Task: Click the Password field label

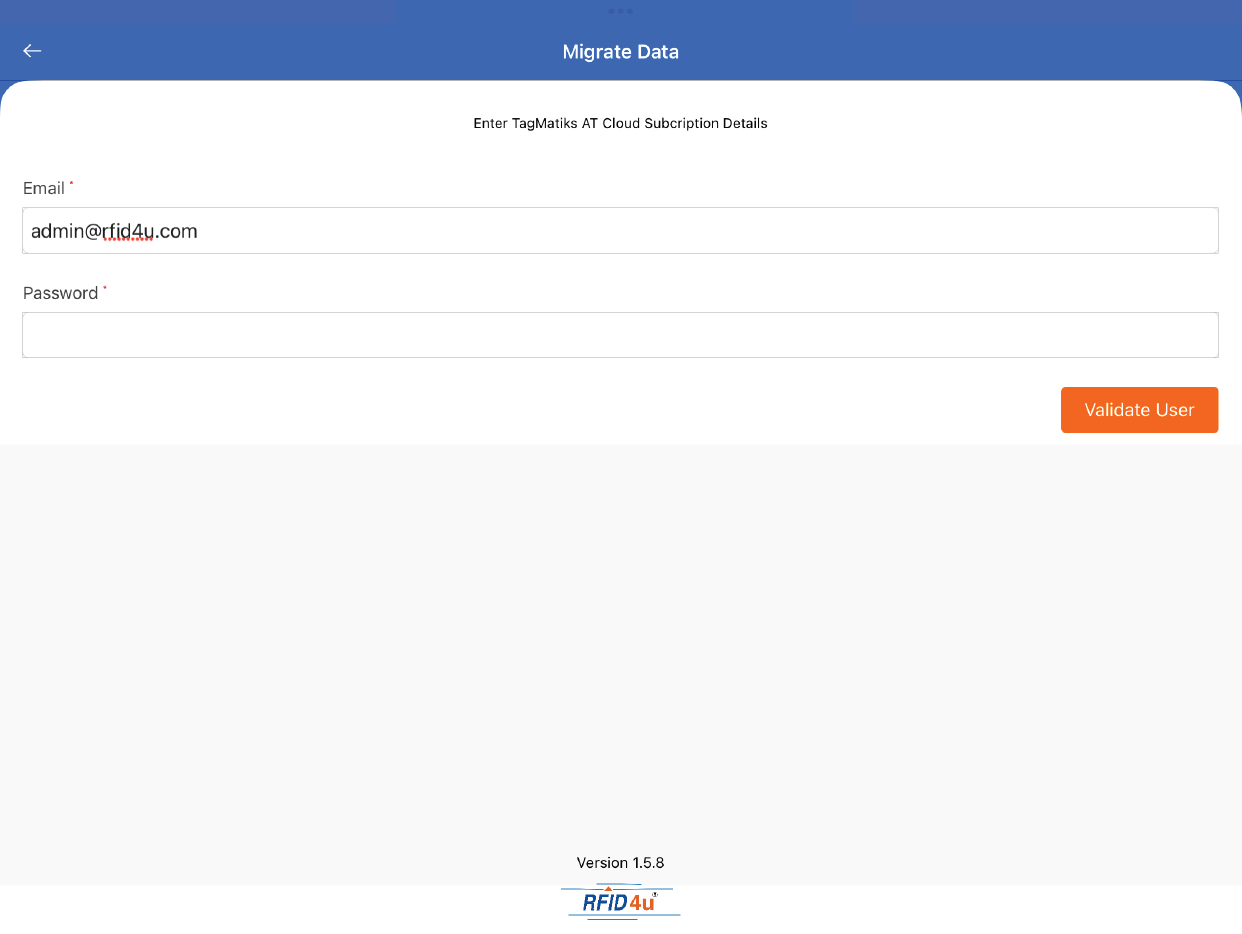Action: tap(60, 293)
